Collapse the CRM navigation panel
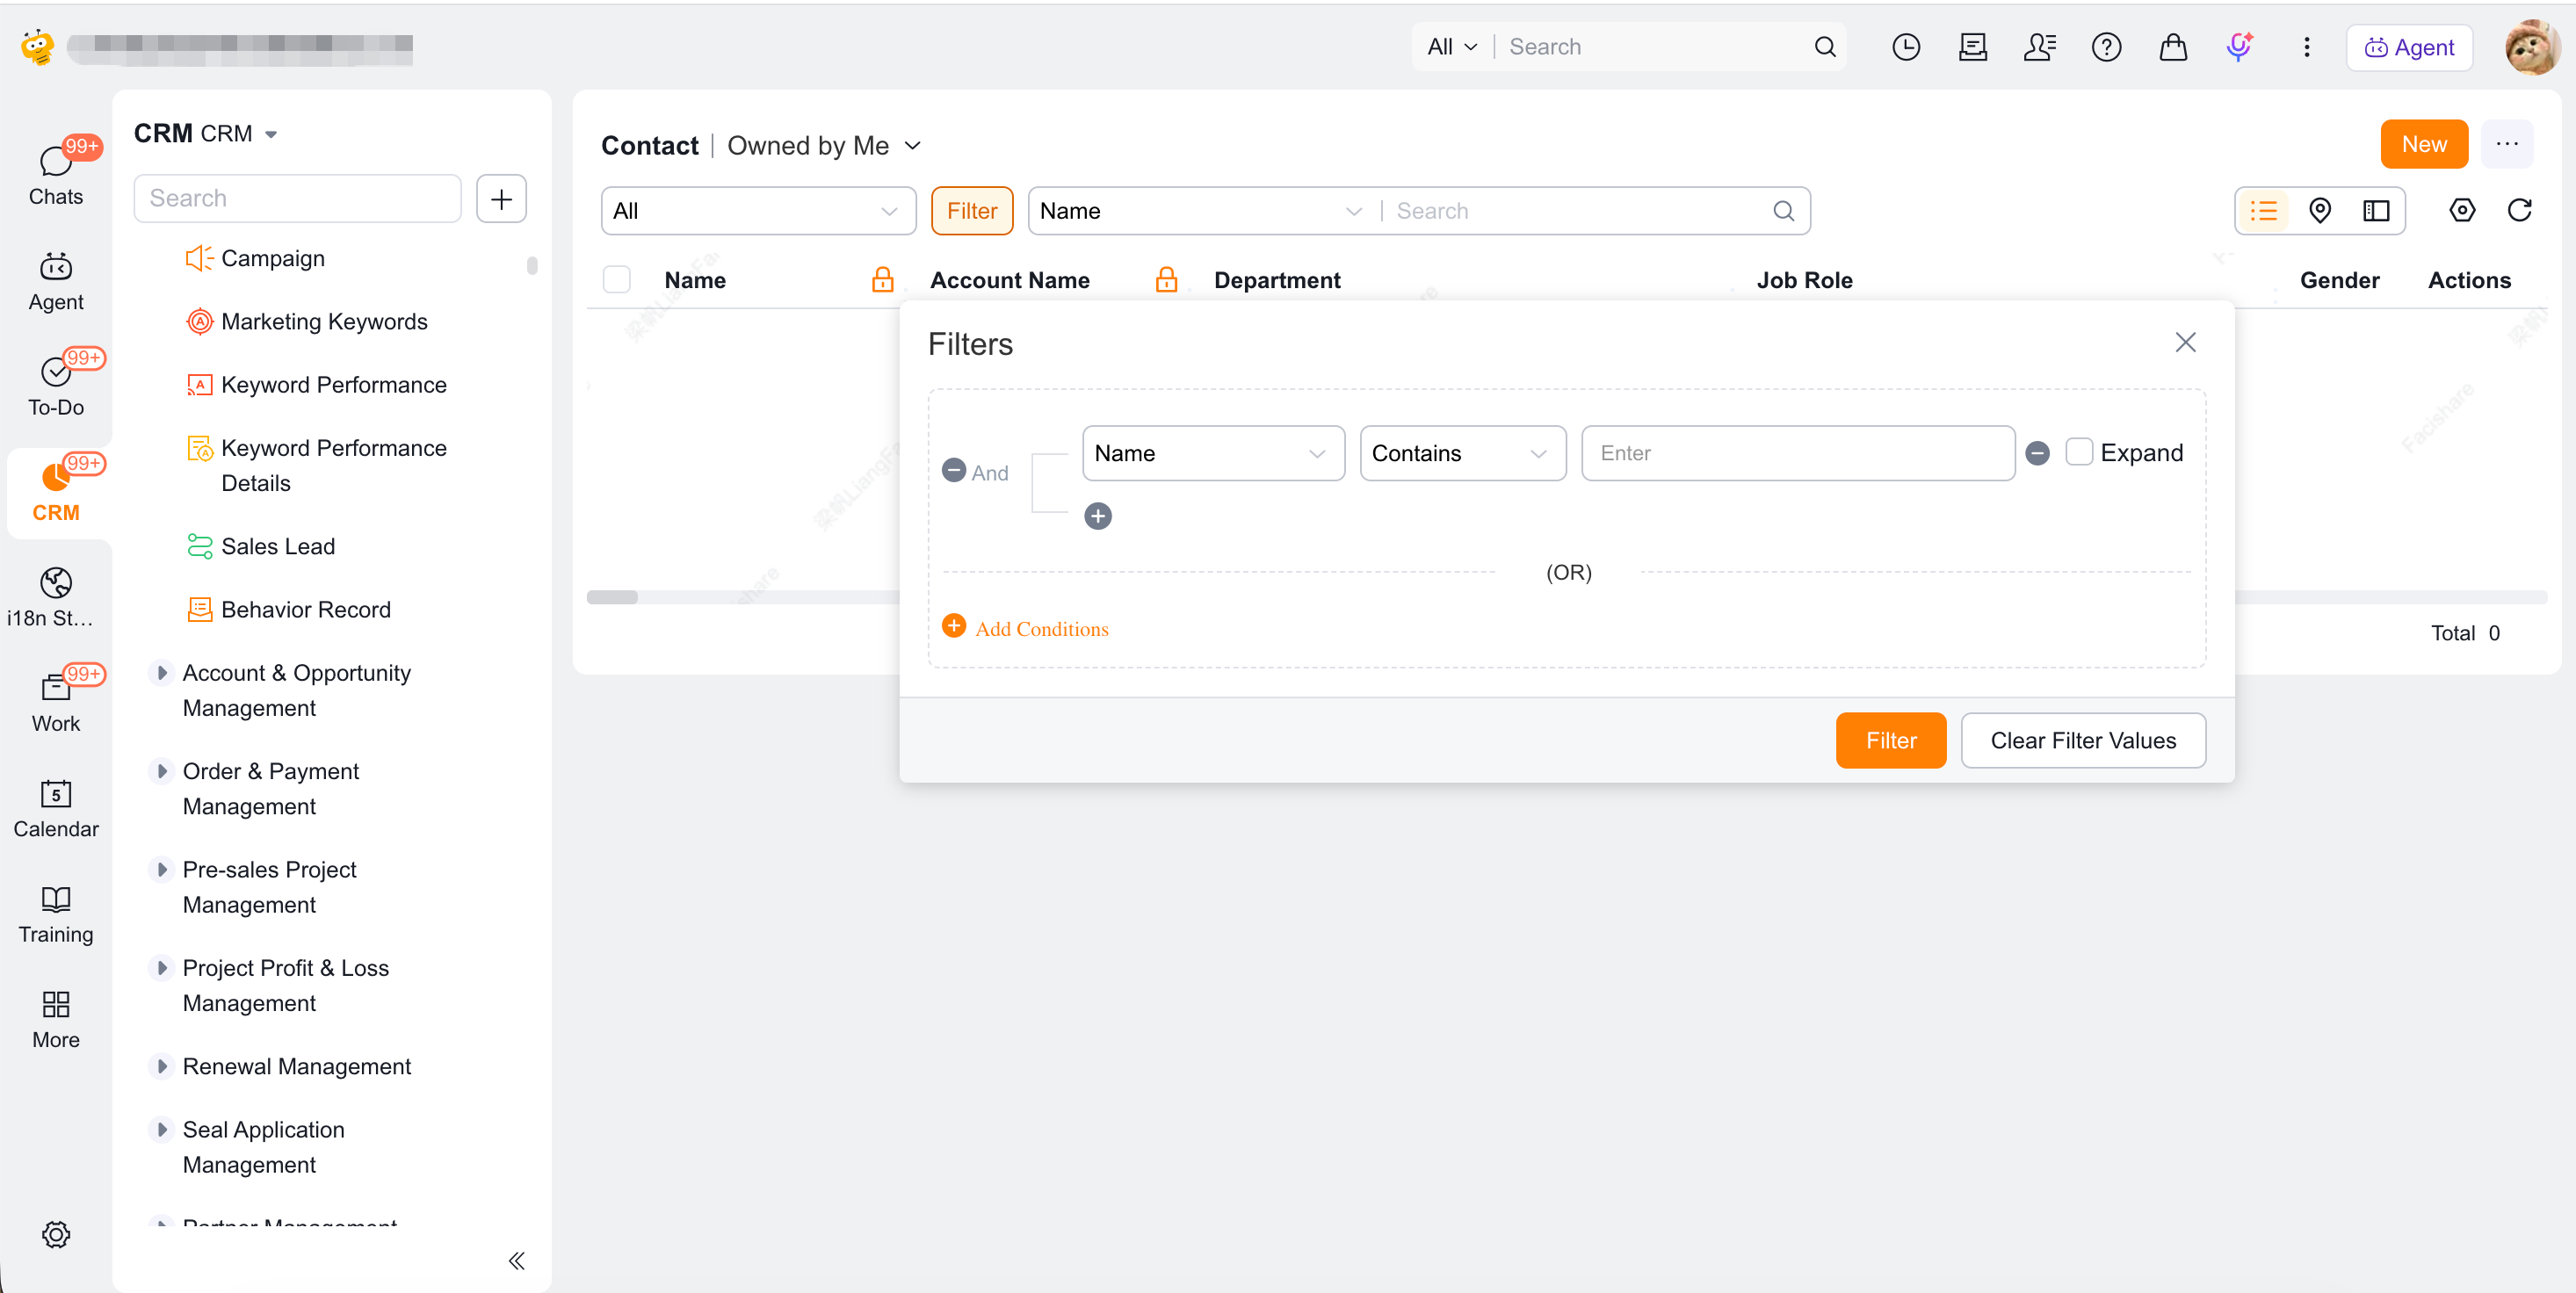The width and height of the screenshot is (2576, 1293). pos(517,1260)
